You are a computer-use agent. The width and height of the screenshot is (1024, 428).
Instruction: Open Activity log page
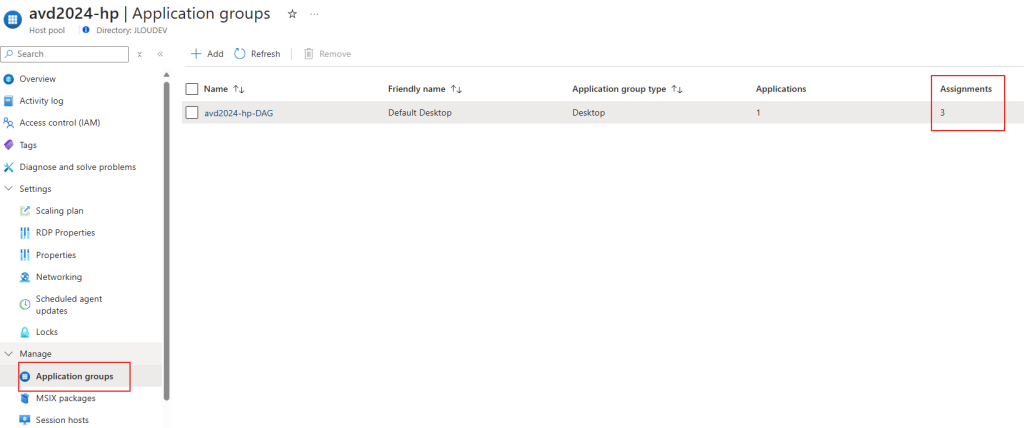(x=41, y=101)
